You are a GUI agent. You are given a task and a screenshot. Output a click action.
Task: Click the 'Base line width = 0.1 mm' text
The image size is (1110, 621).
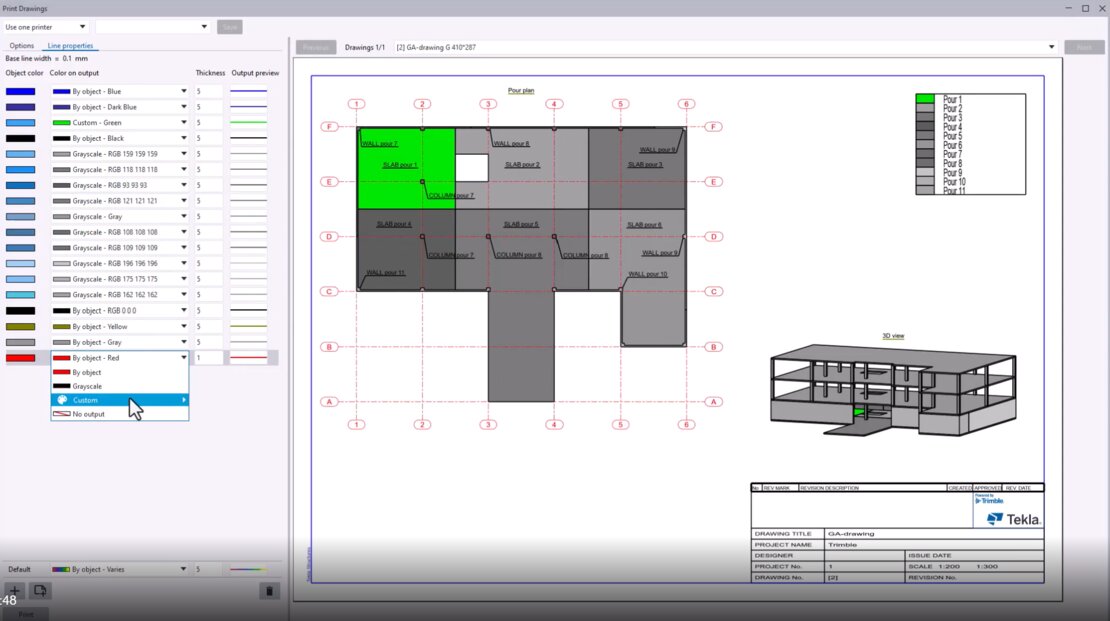(47, 59)
